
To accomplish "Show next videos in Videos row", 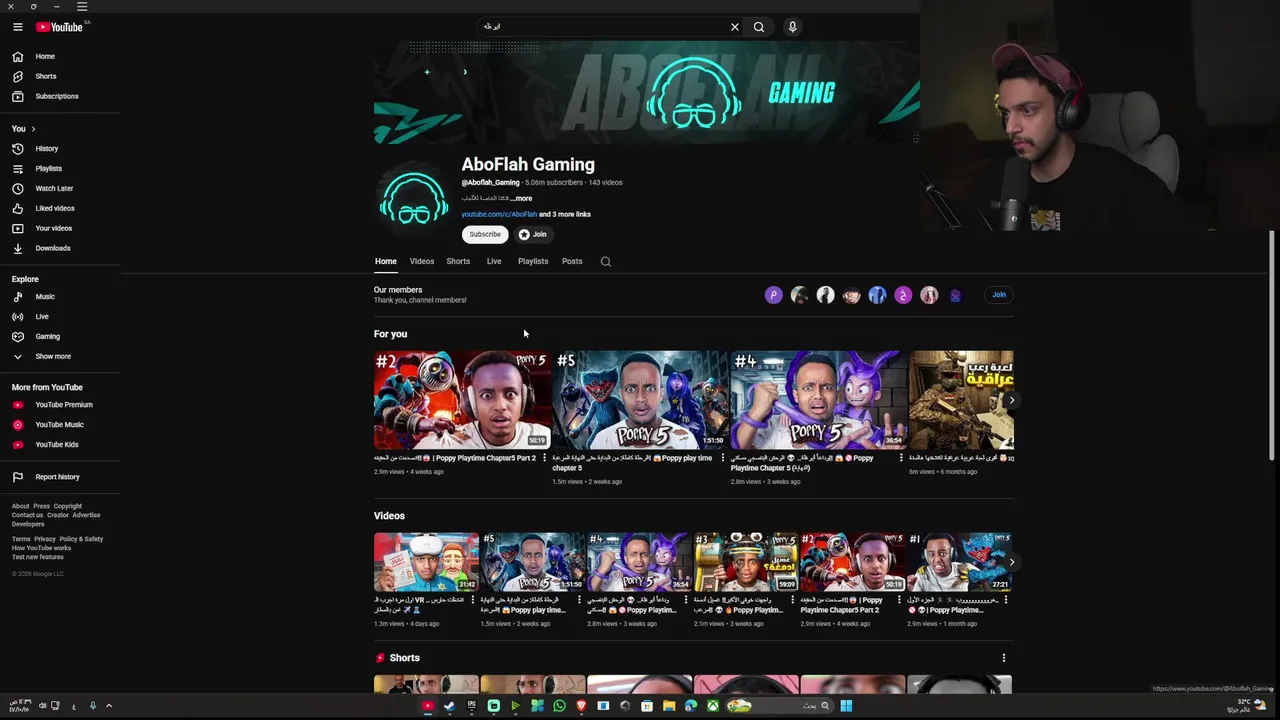I will click(1011, 562).
